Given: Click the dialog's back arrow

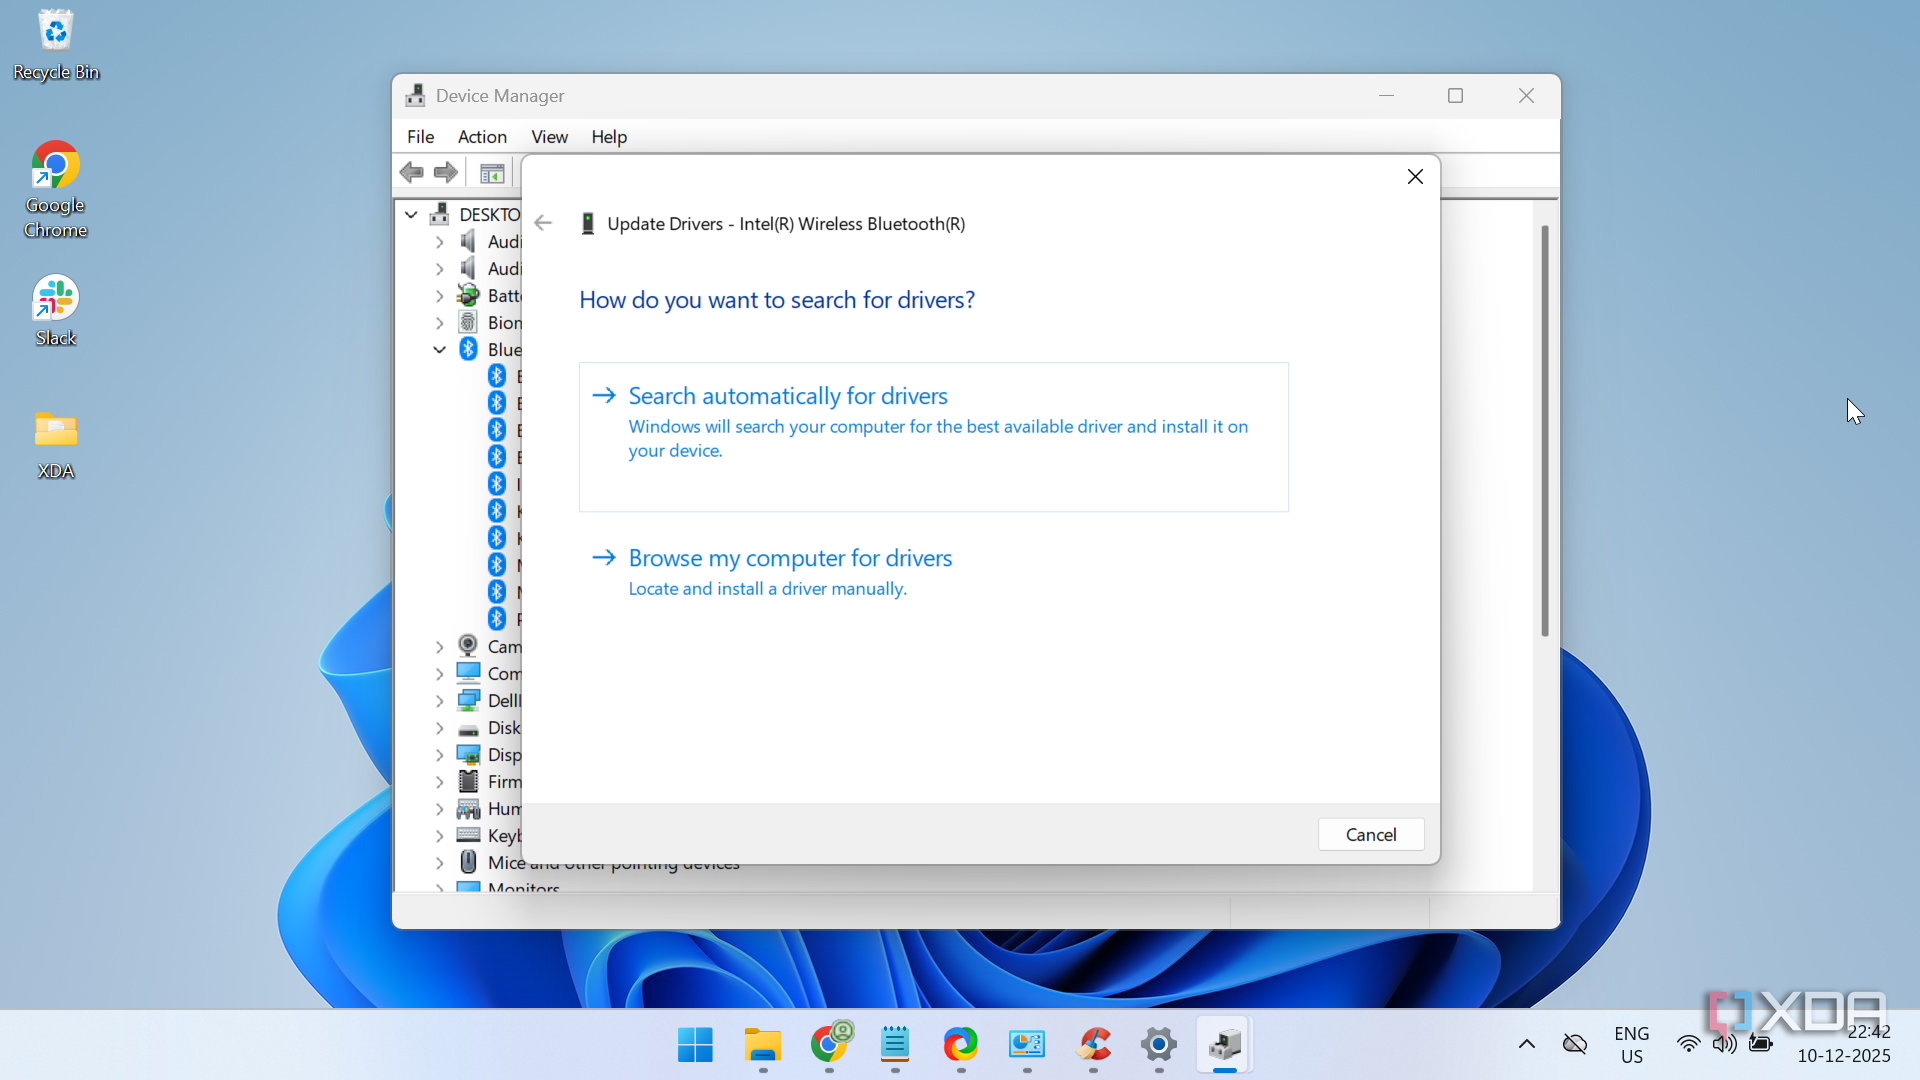Looking at the screenshot, I should 543,223.
